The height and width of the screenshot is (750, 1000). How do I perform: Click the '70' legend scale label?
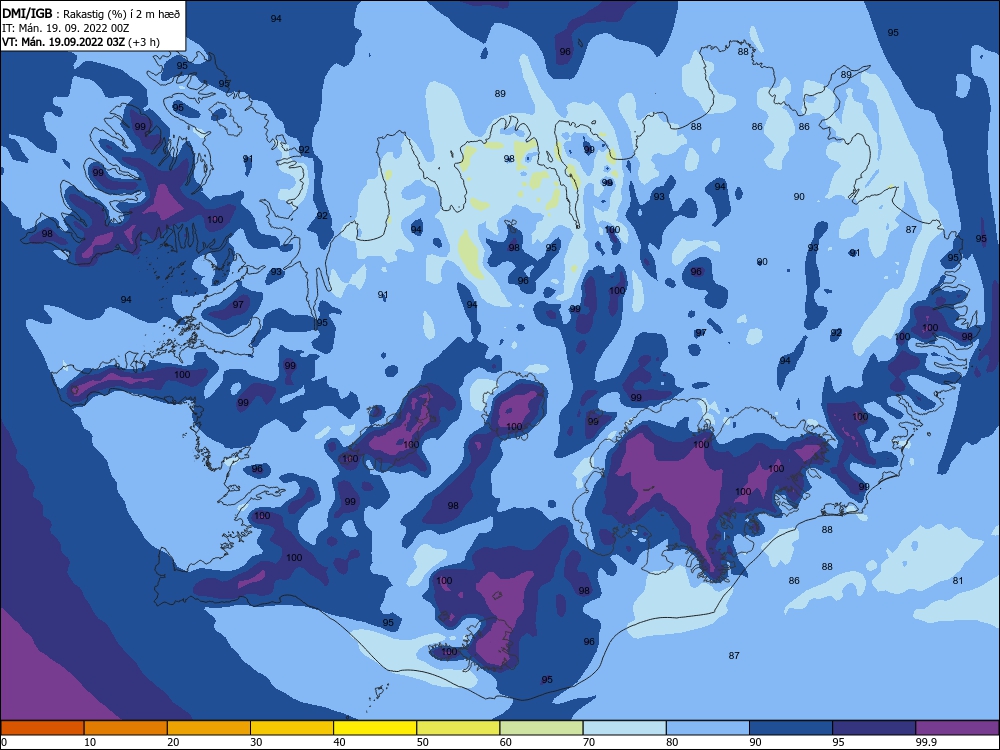coord(589,742)
